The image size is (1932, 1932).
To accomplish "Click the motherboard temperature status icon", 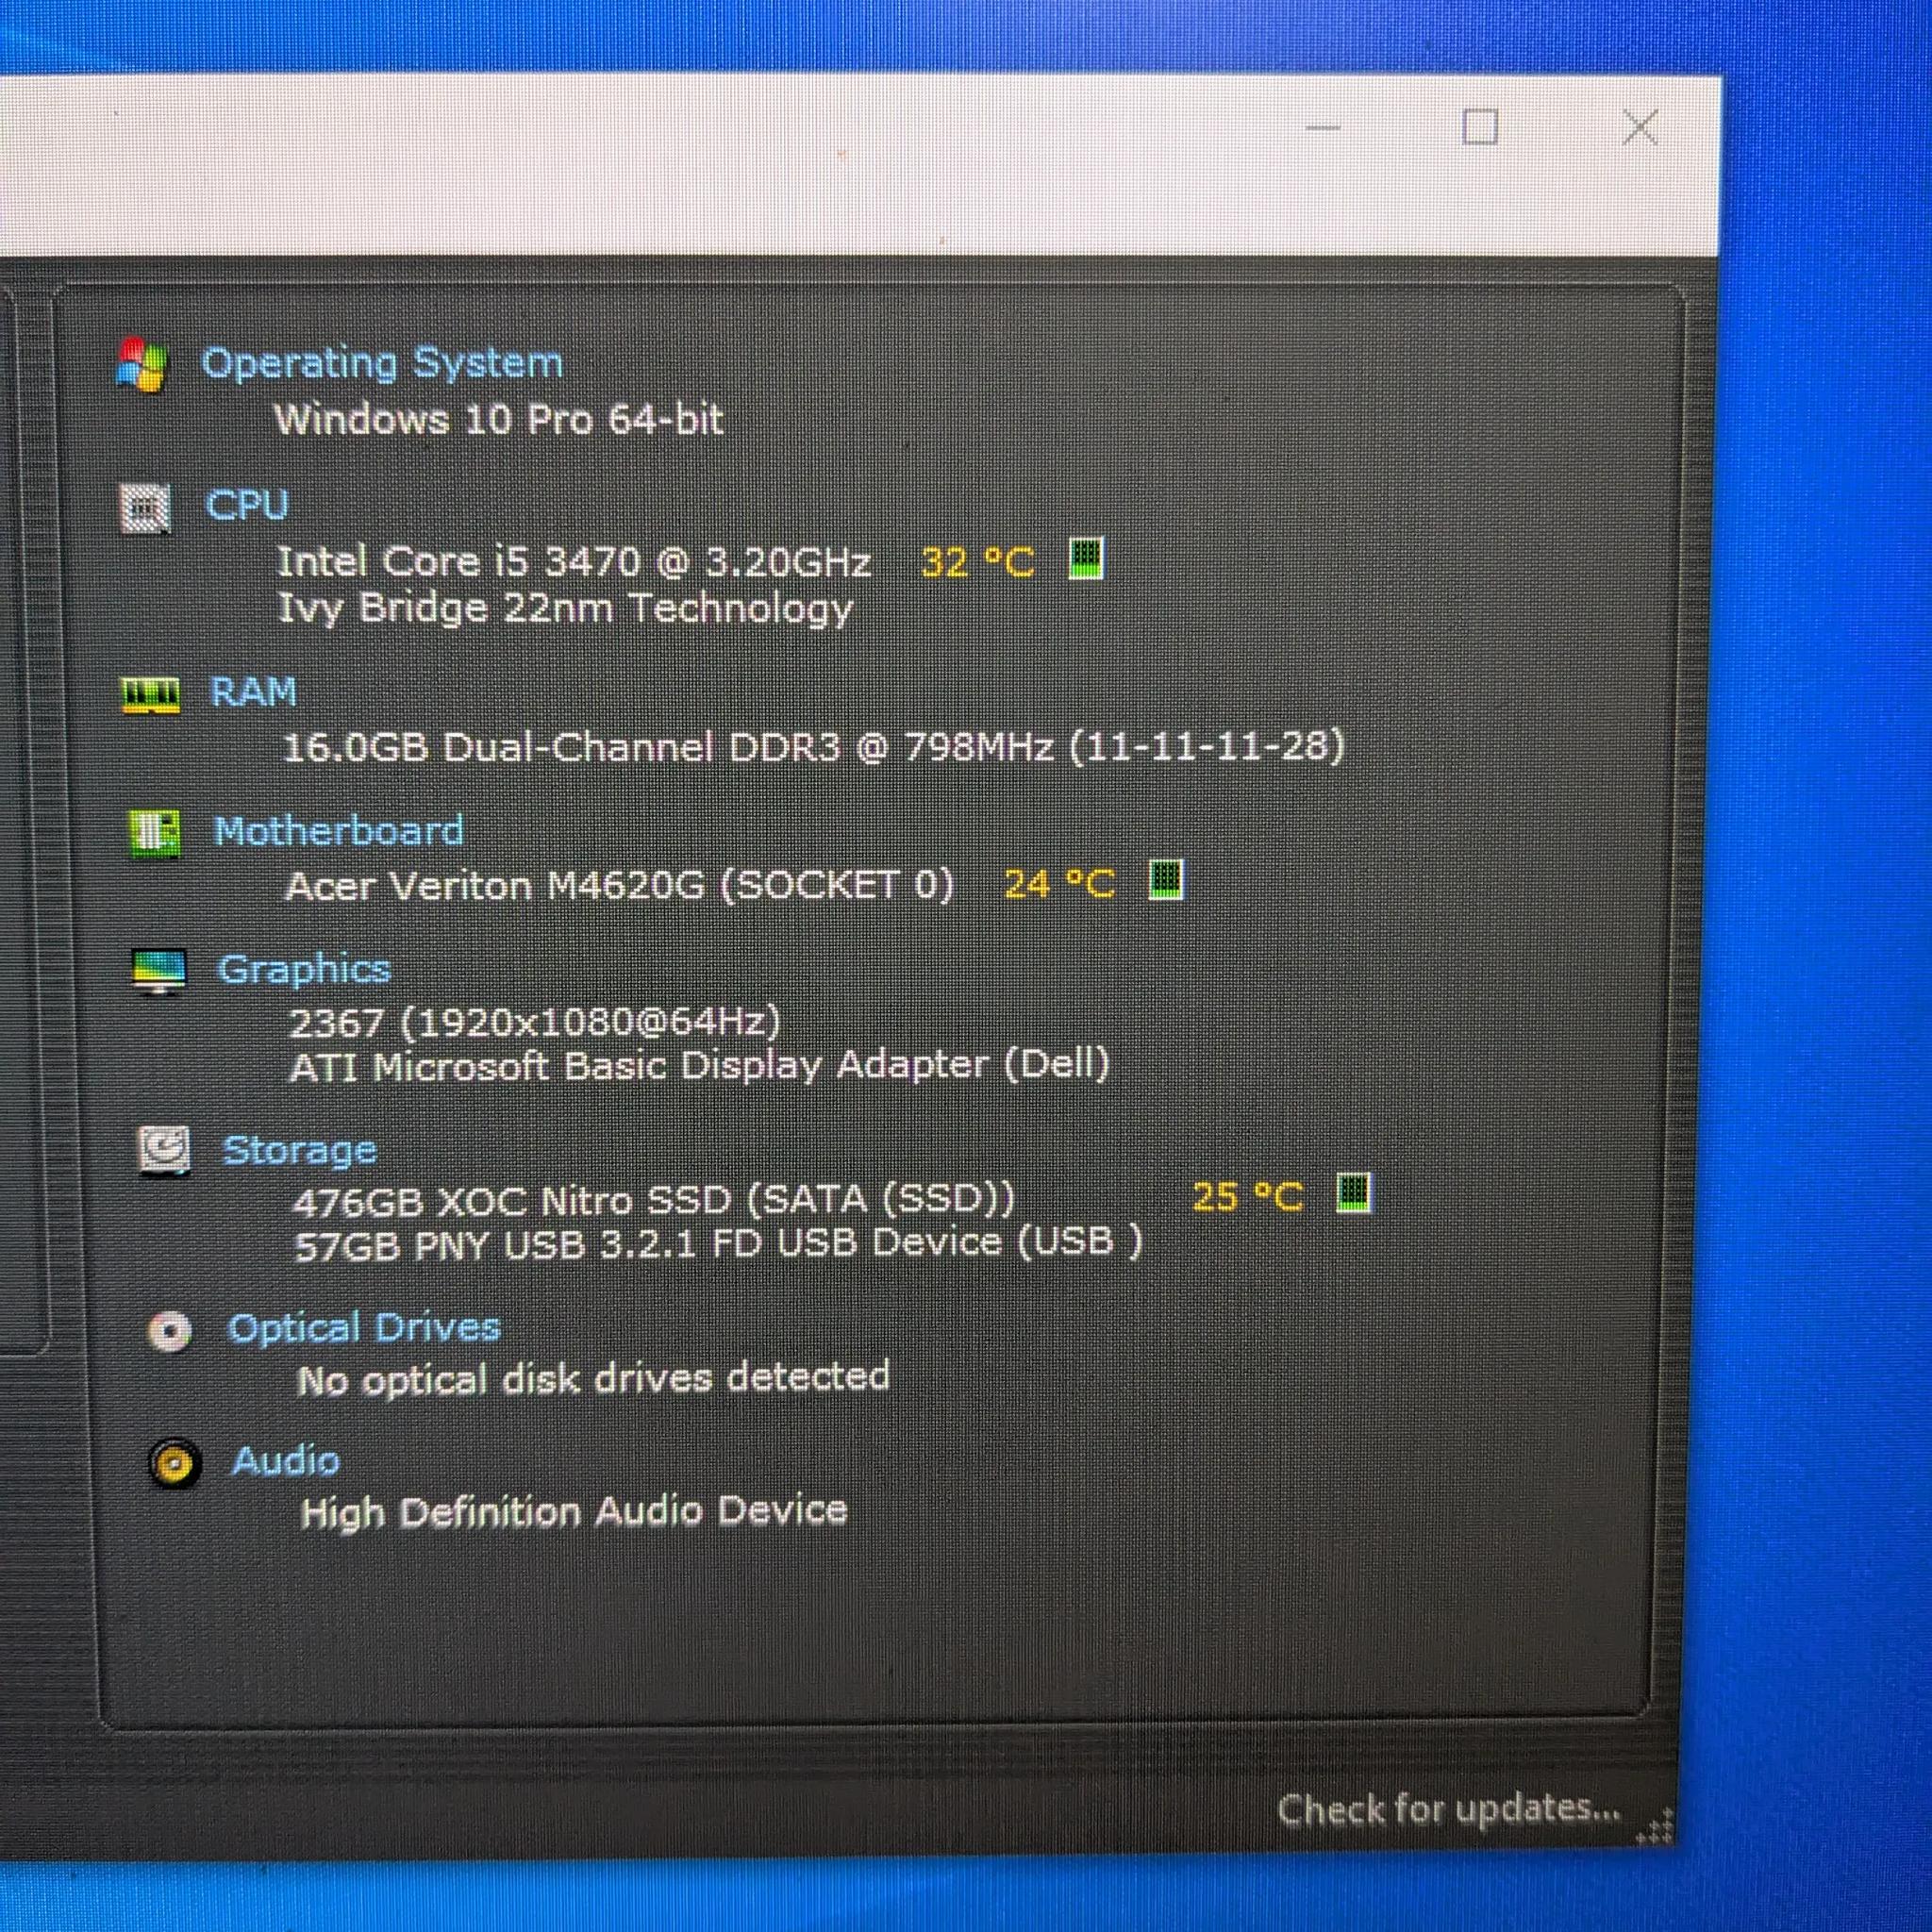I will pyautogui.click(x=1165, y=880).
